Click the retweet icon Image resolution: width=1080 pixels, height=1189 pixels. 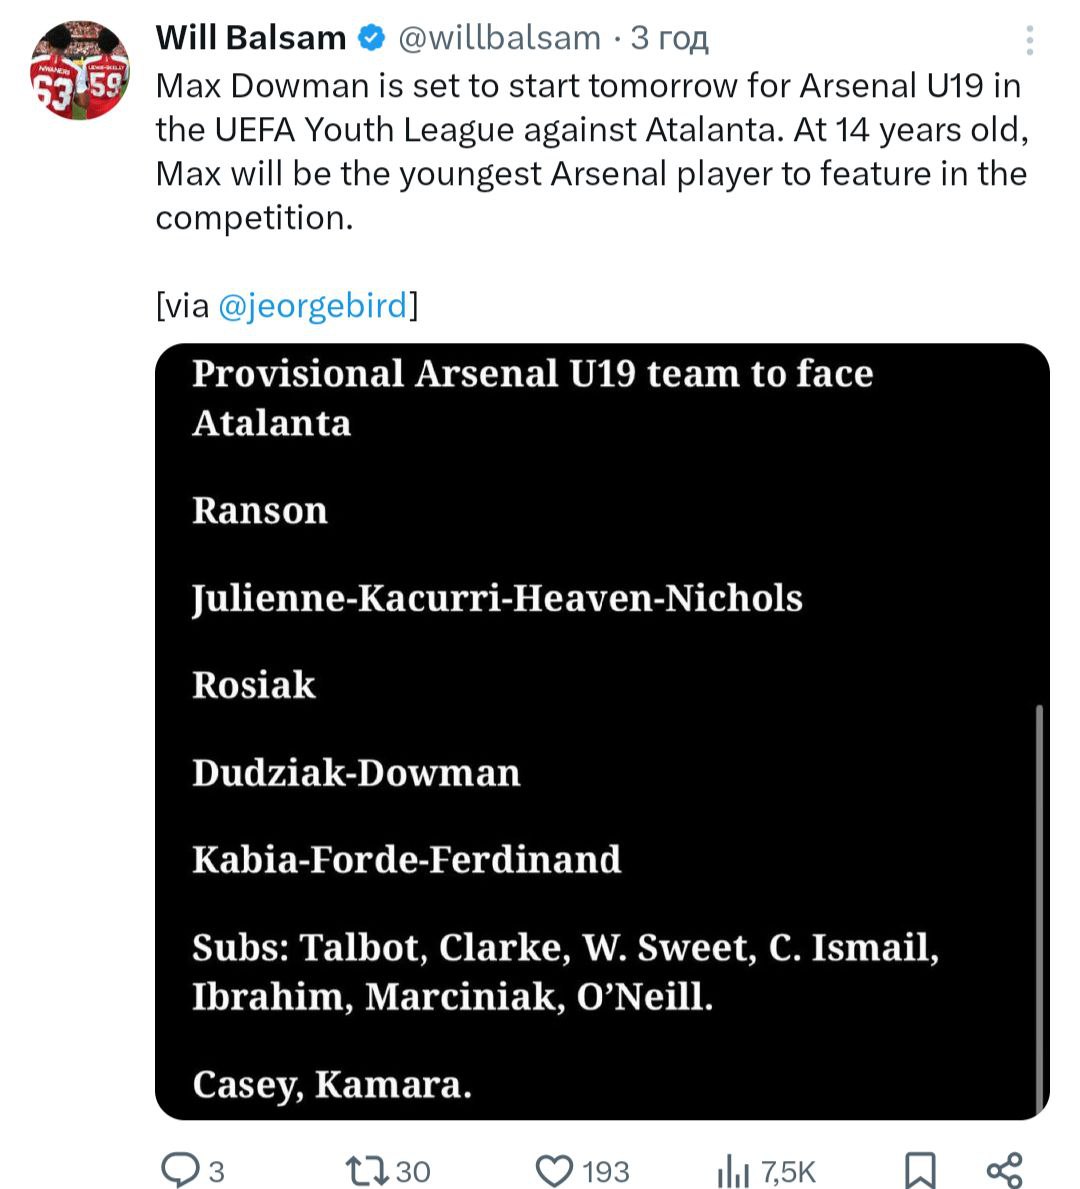[364, 1169]
